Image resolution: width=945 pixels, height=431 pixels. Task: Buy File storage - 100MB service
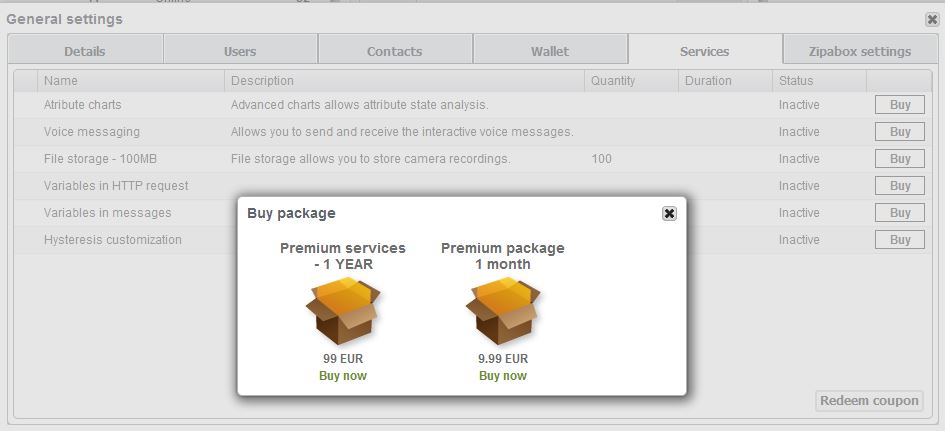coord(900,159)
